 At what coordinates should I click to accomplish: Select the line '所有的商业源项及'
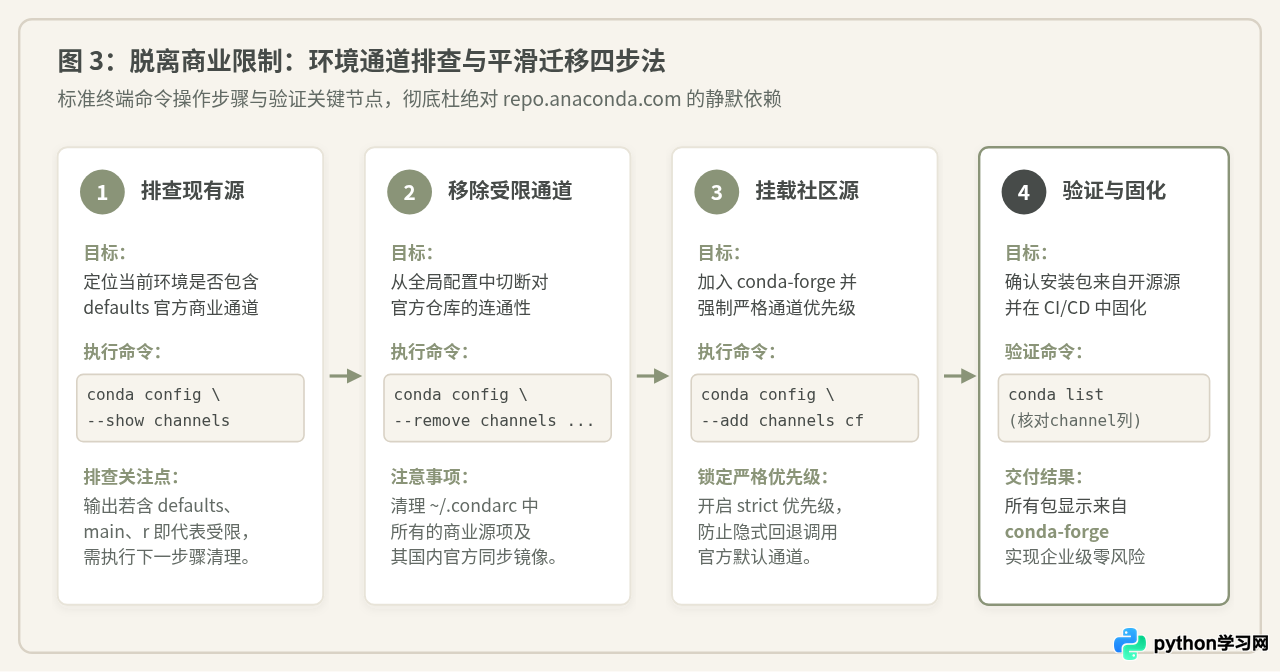click(460, 531)
